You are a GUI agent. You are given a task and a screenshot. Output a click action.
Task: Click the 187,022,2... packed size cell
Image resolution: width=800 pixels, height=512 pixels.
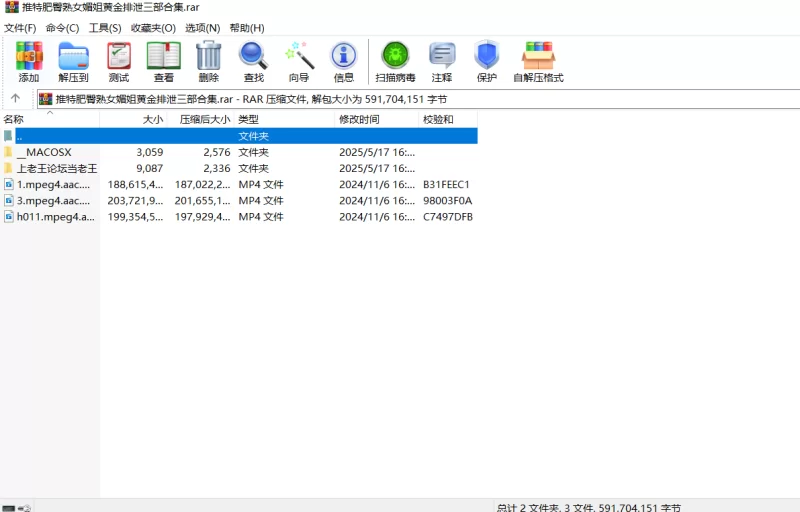(x=203, y=185)
